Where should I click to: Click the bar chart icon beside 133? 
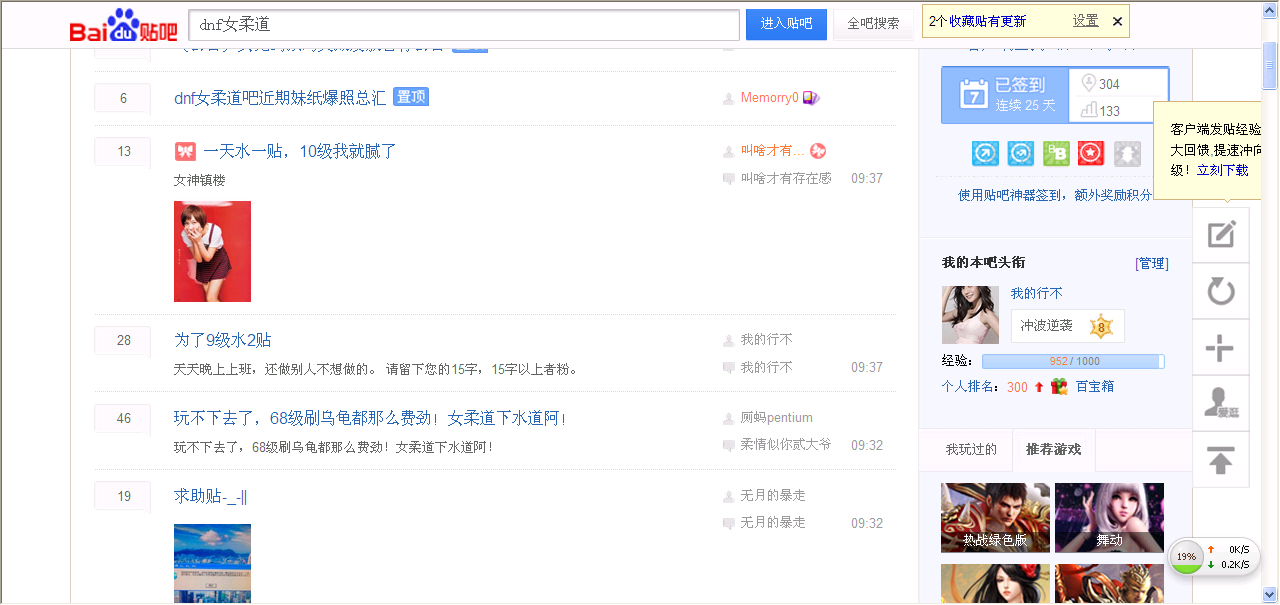pos(1089,110)
